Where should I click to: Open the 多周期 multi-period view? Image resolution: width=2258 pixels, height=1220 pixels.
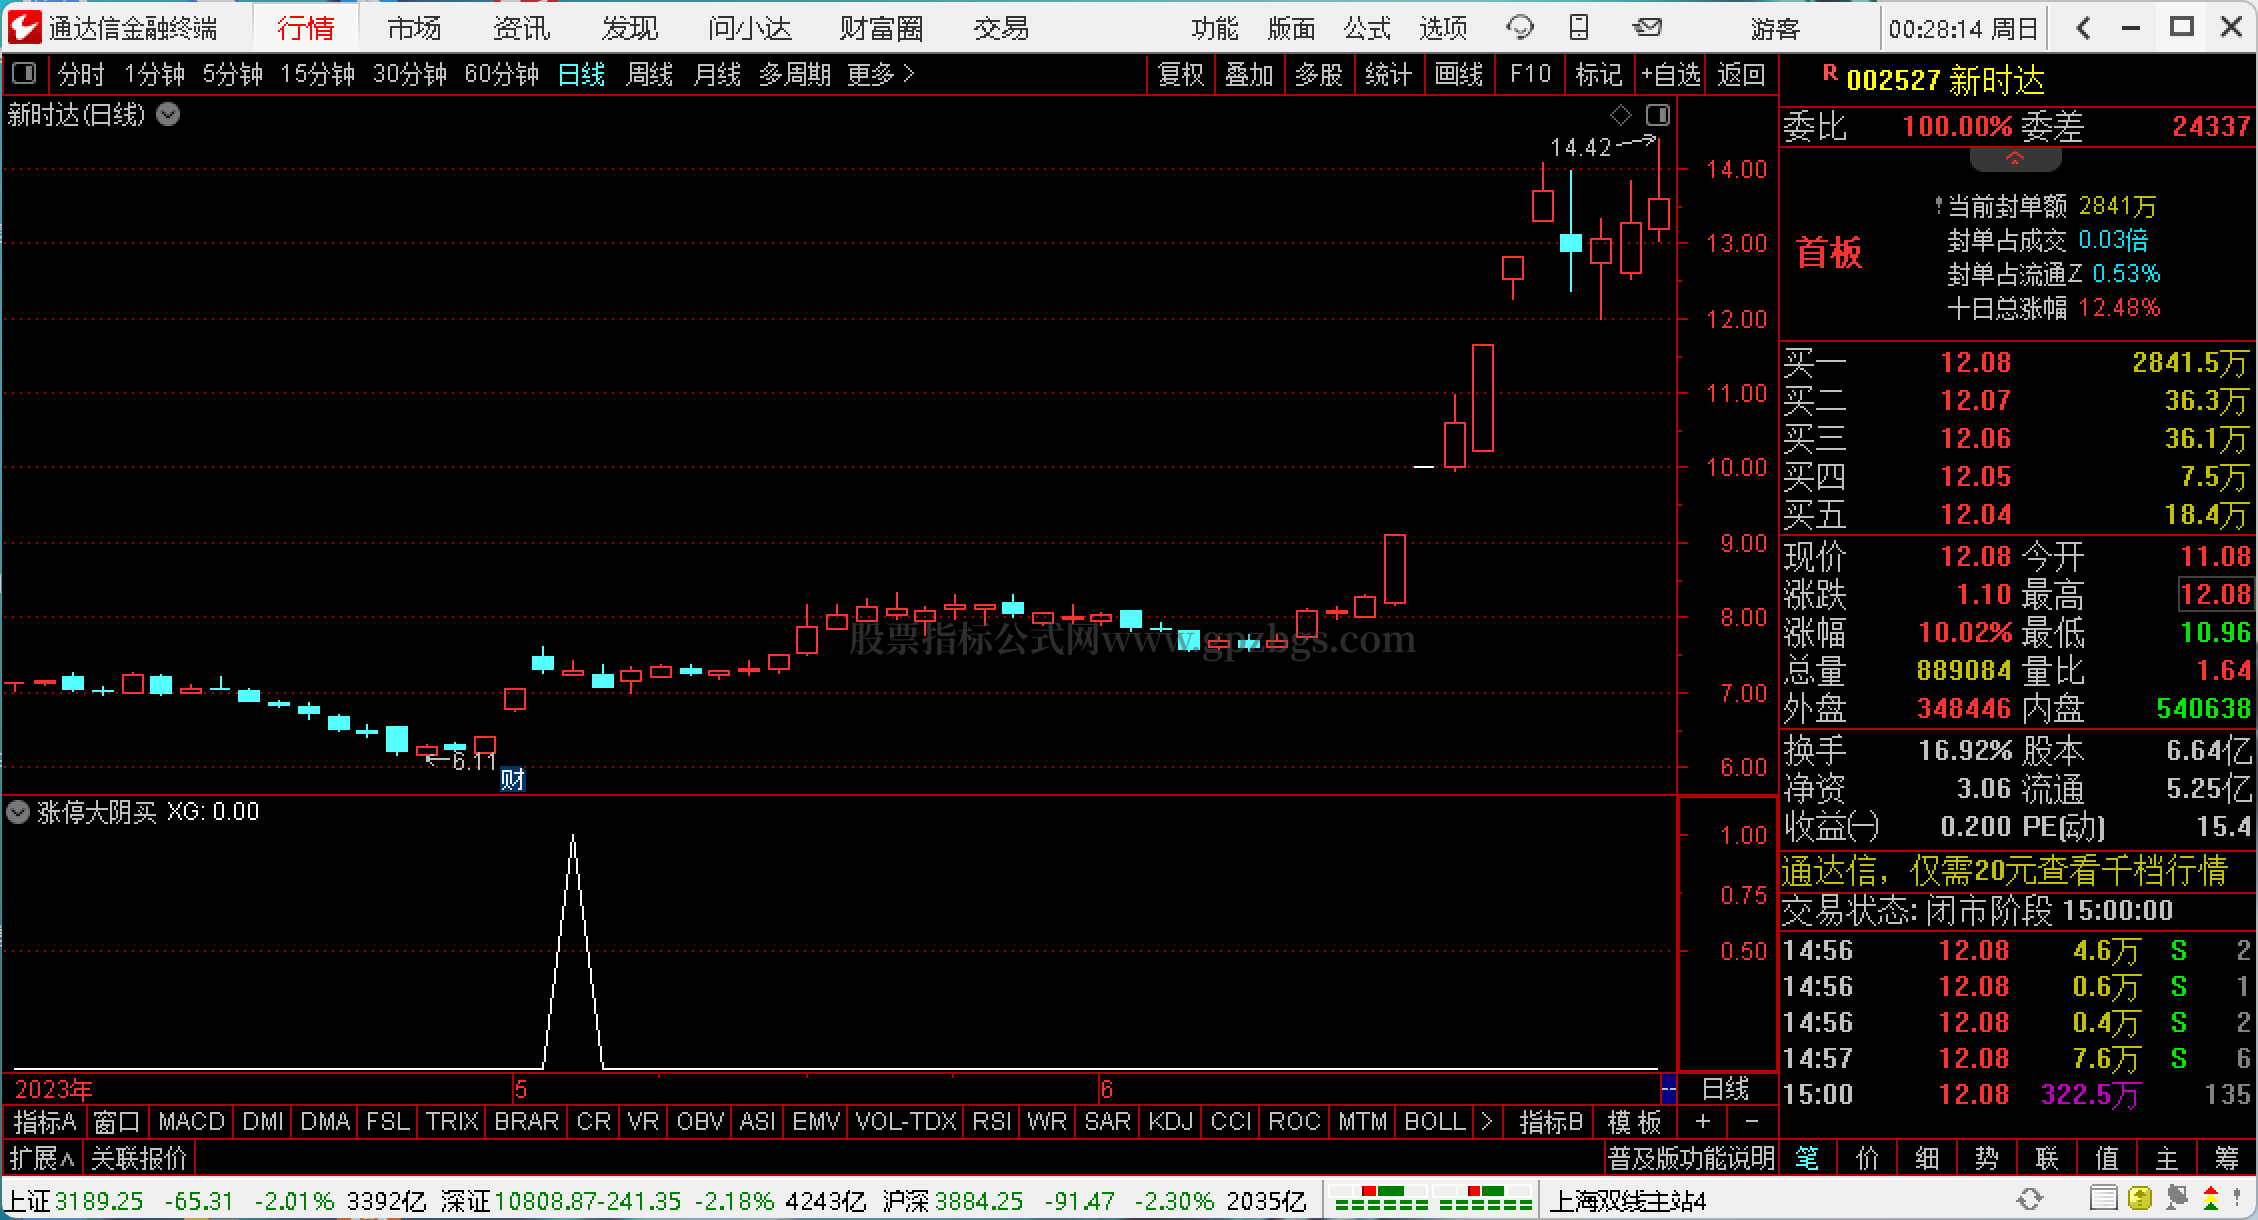click(x=795, y=74)
